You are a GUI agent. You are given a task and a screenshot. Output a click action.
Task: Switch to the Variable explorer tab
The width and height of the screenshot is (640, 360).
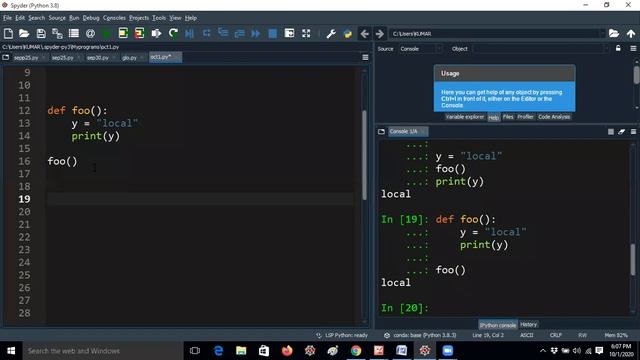(x=464, y=117)
